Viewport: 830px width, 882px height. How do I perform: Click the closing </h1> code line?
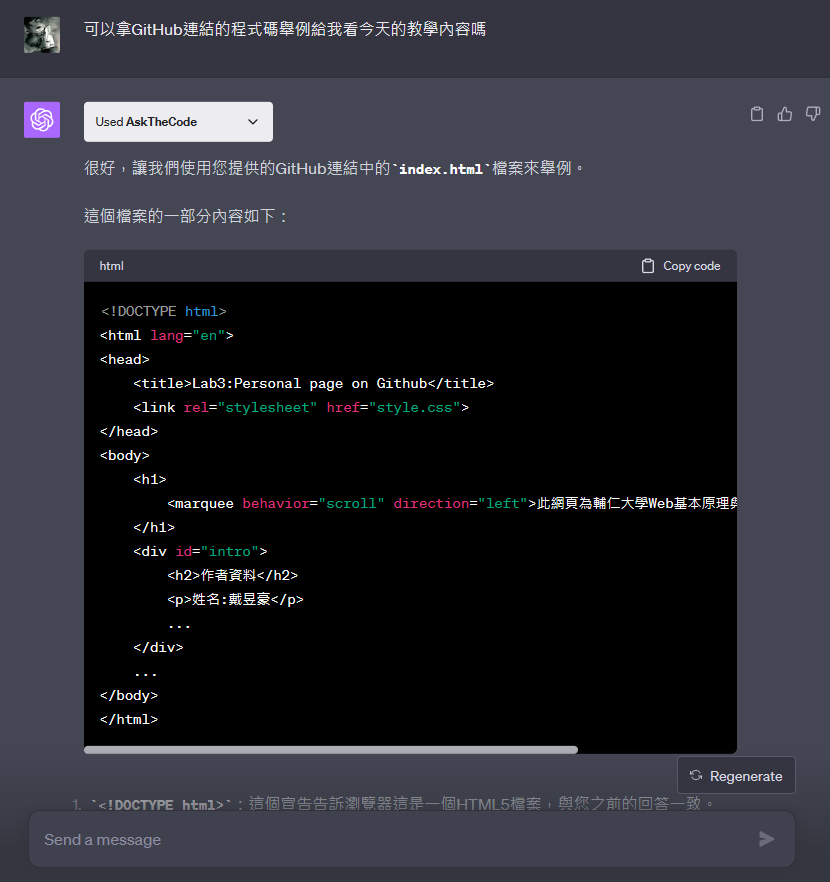155,527
